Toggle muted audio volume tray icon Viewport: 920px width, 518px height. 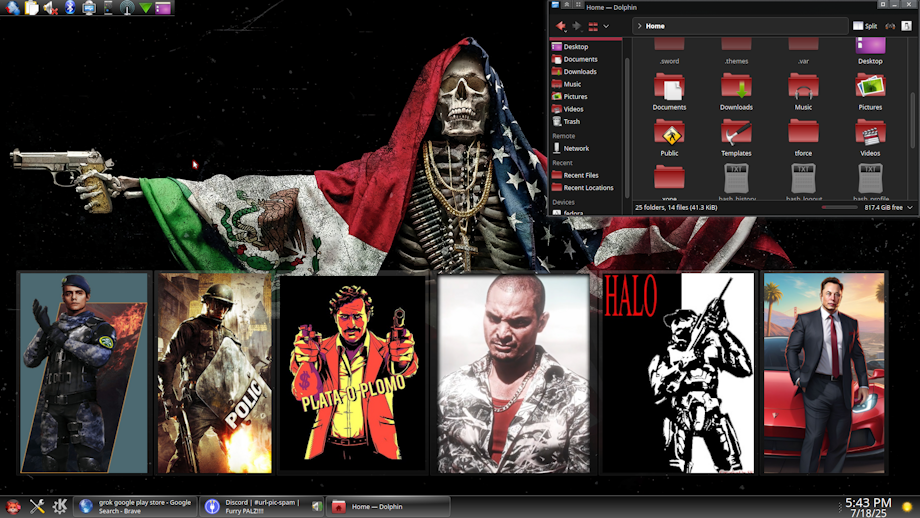(x=51, y=8)
